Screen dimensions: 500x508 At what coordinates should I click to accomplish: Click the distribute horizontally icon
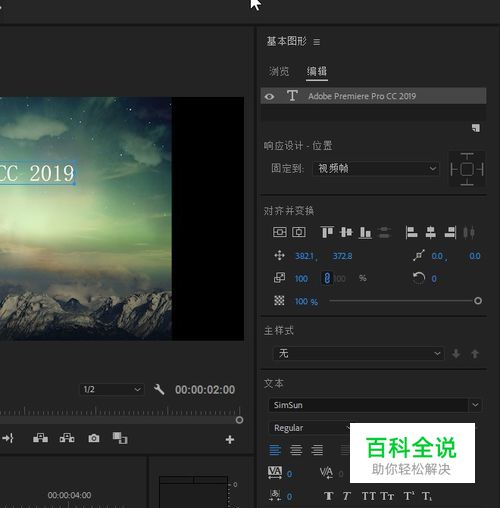click(x=469, y=232)
